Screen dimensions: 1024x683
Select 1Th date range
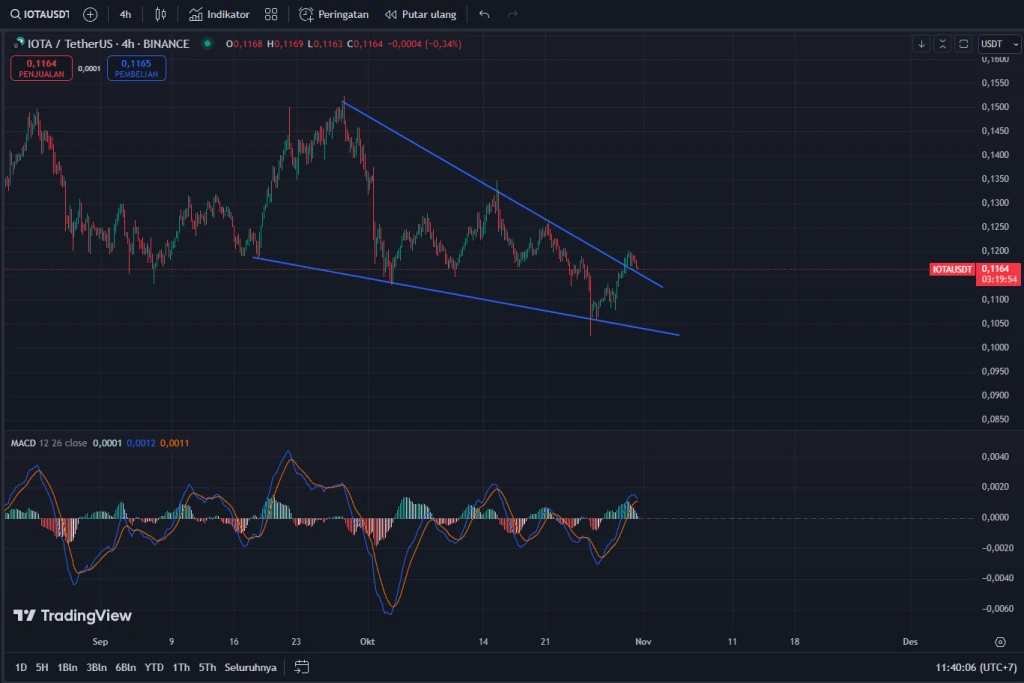(181, 667)
